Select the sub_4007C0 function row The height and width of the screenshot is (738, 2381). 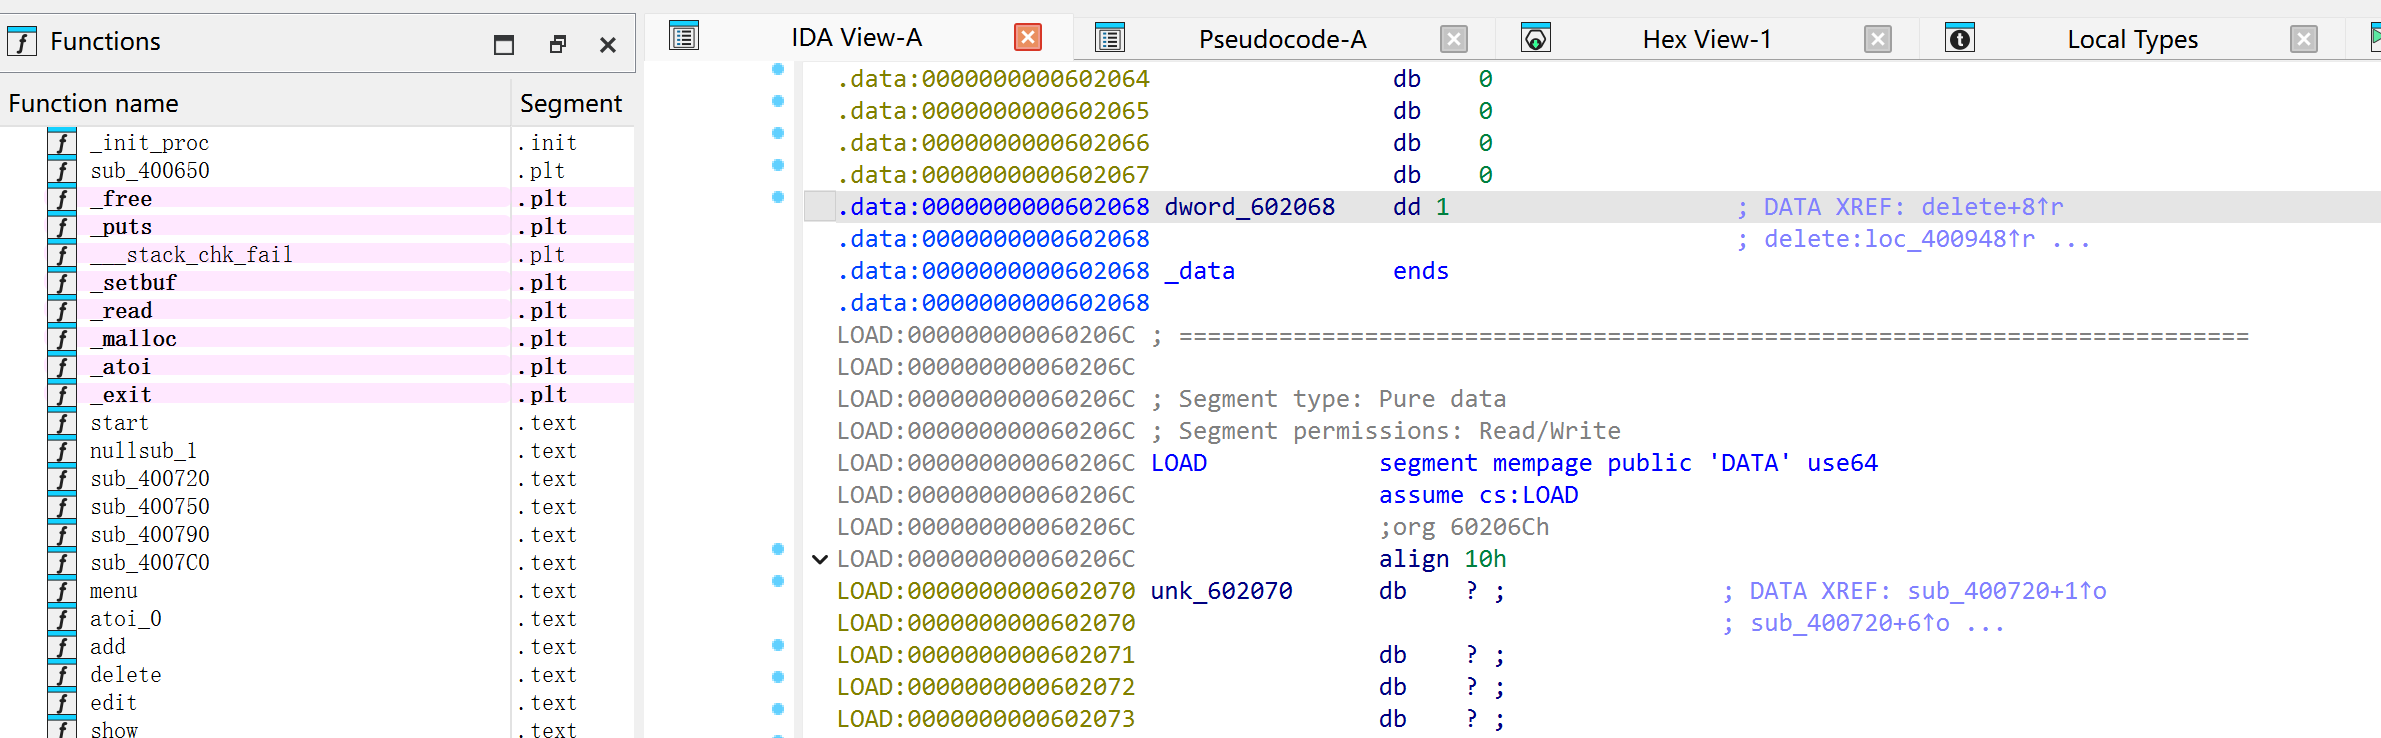317,563
